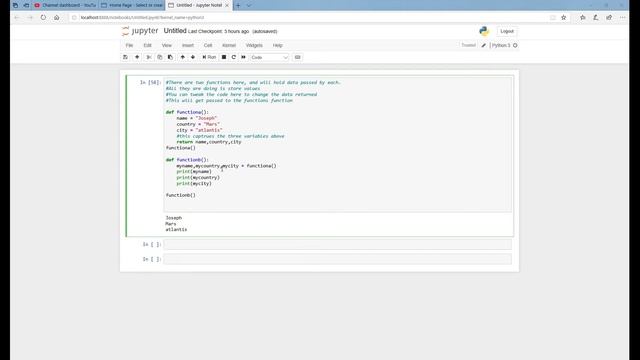The image size is (640, 360).
Task: Open the favorites hub icon
Action: 582,18
